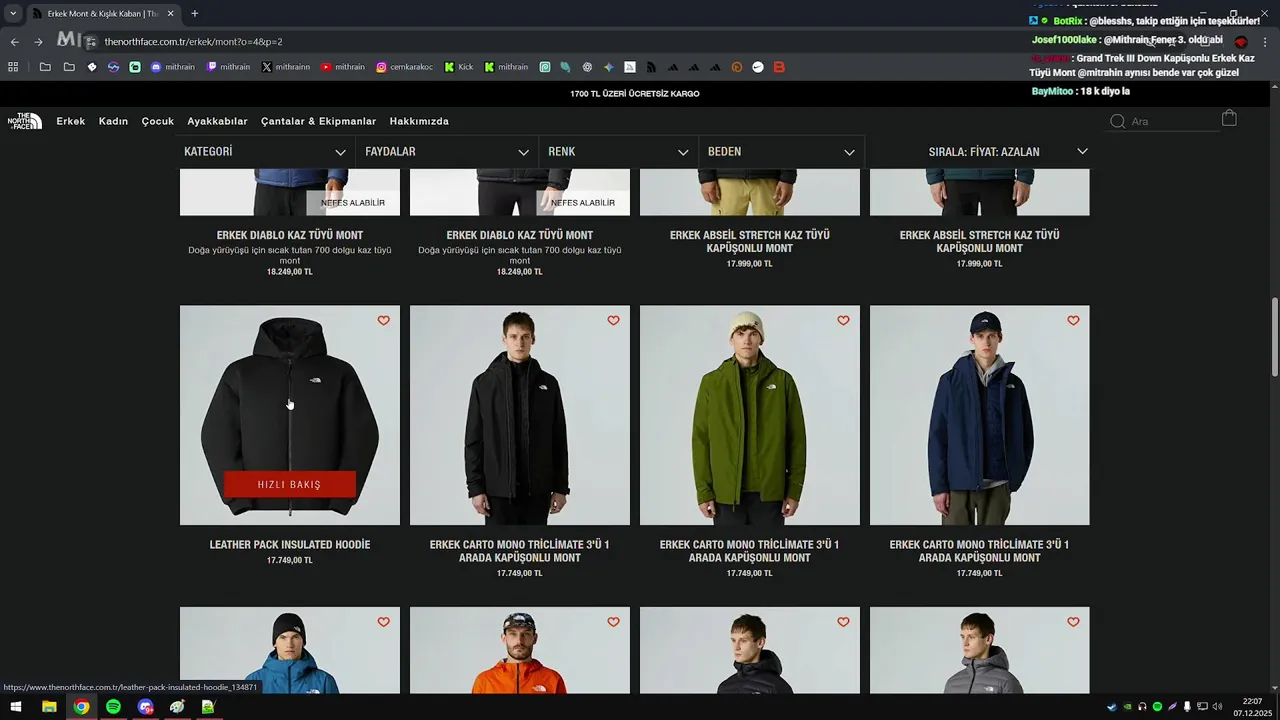Toggle heart on the green Carto Mono Triclimate jacket
The image size is (1280, 720).
[843, 321]
